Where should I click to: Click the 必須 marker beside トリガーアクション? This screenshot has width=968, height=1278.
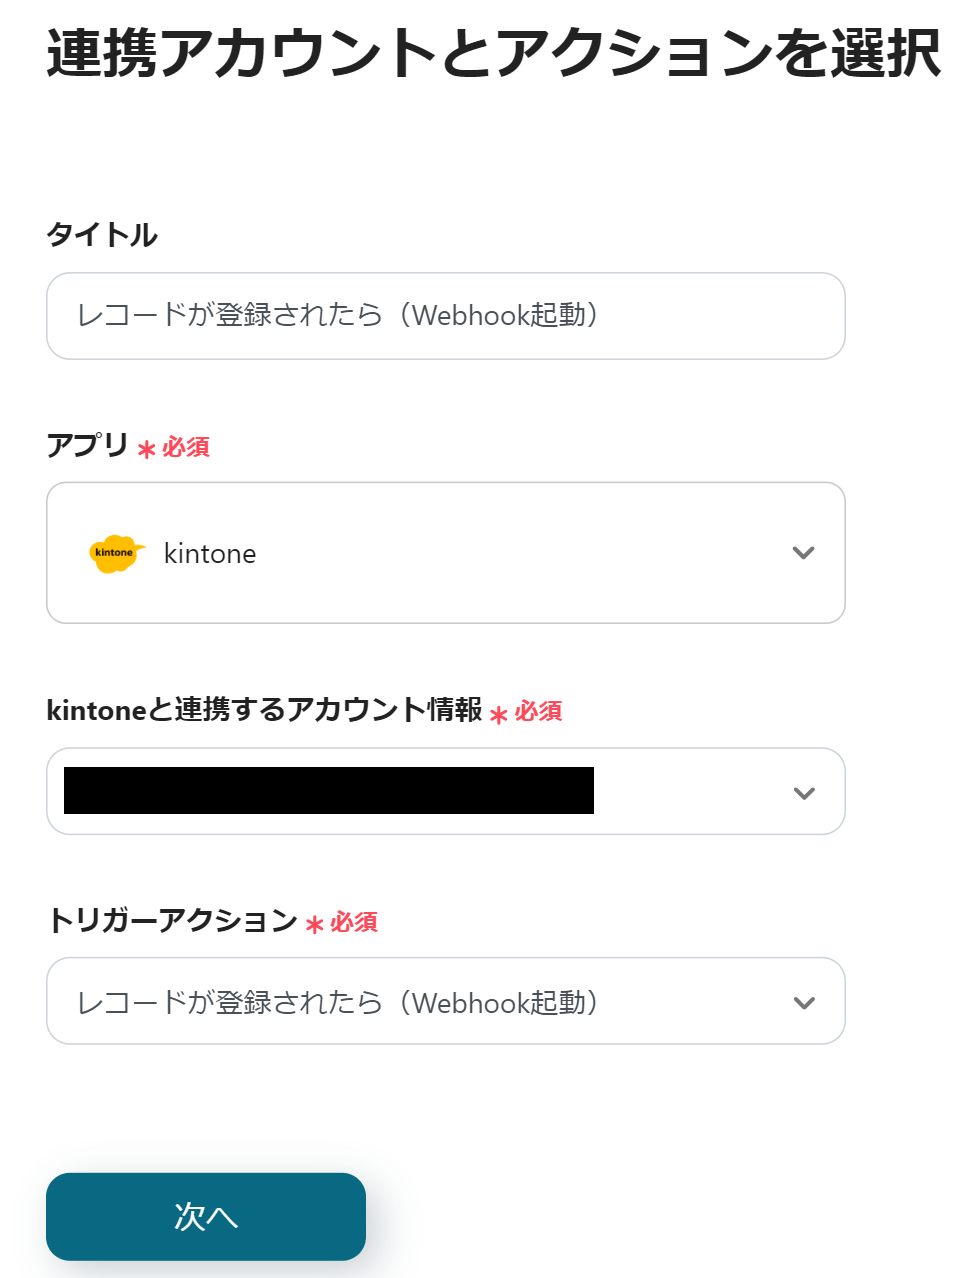(x=354, y=922)
